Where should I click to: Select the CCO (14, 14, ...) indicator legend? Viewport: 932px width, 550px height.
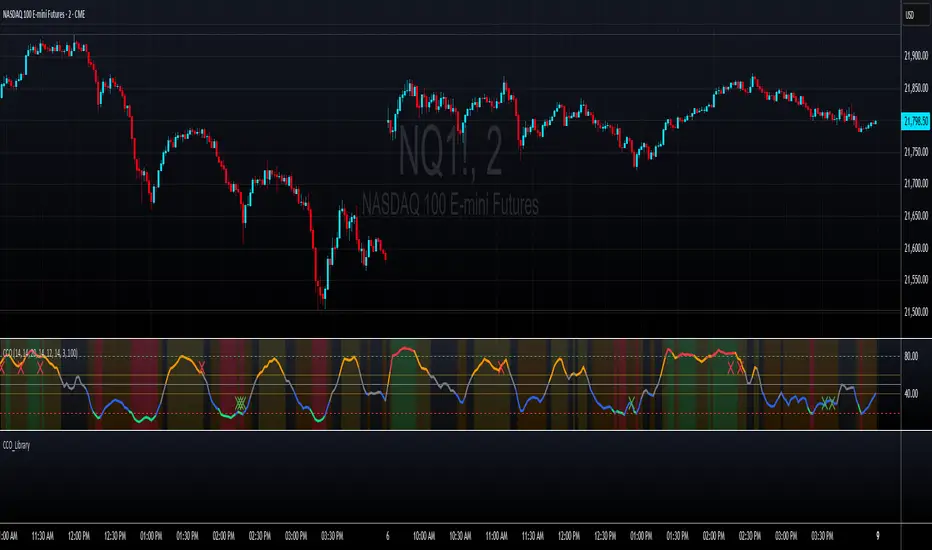[x=40, y=353]
